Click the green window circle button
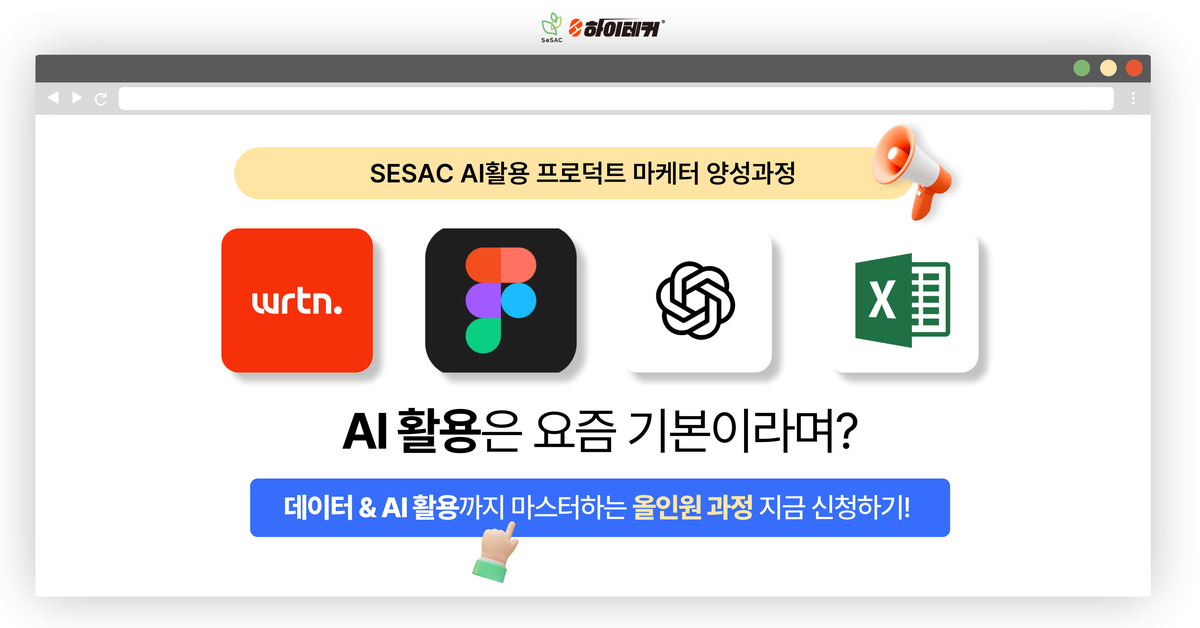The height and width of the screenshot is (628, 1200). pyautogui.click(x=1081, y=68)
